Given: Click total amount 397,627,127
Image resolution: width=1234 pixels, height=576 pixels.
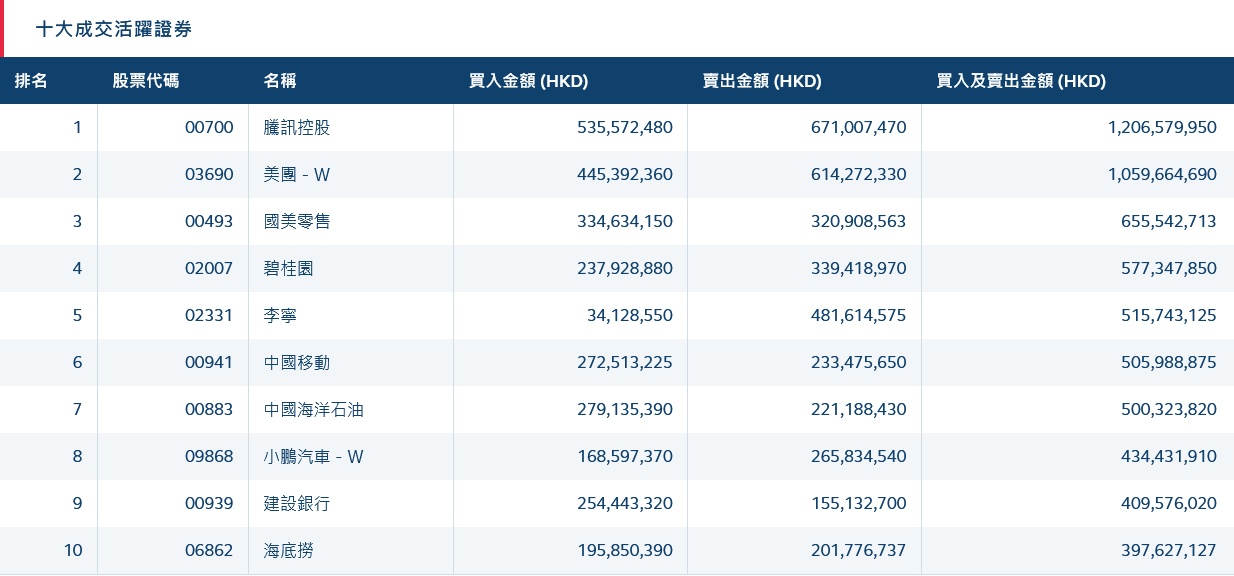Looking at the screenshot, I should click(x=1168, y=550).
